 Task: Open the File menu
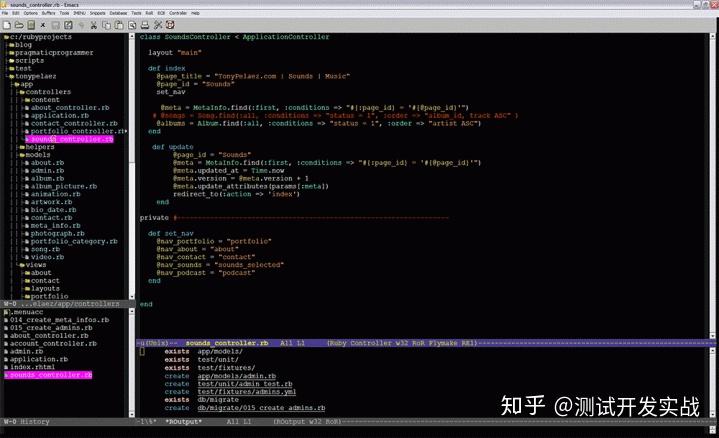[x=5, y=13]
